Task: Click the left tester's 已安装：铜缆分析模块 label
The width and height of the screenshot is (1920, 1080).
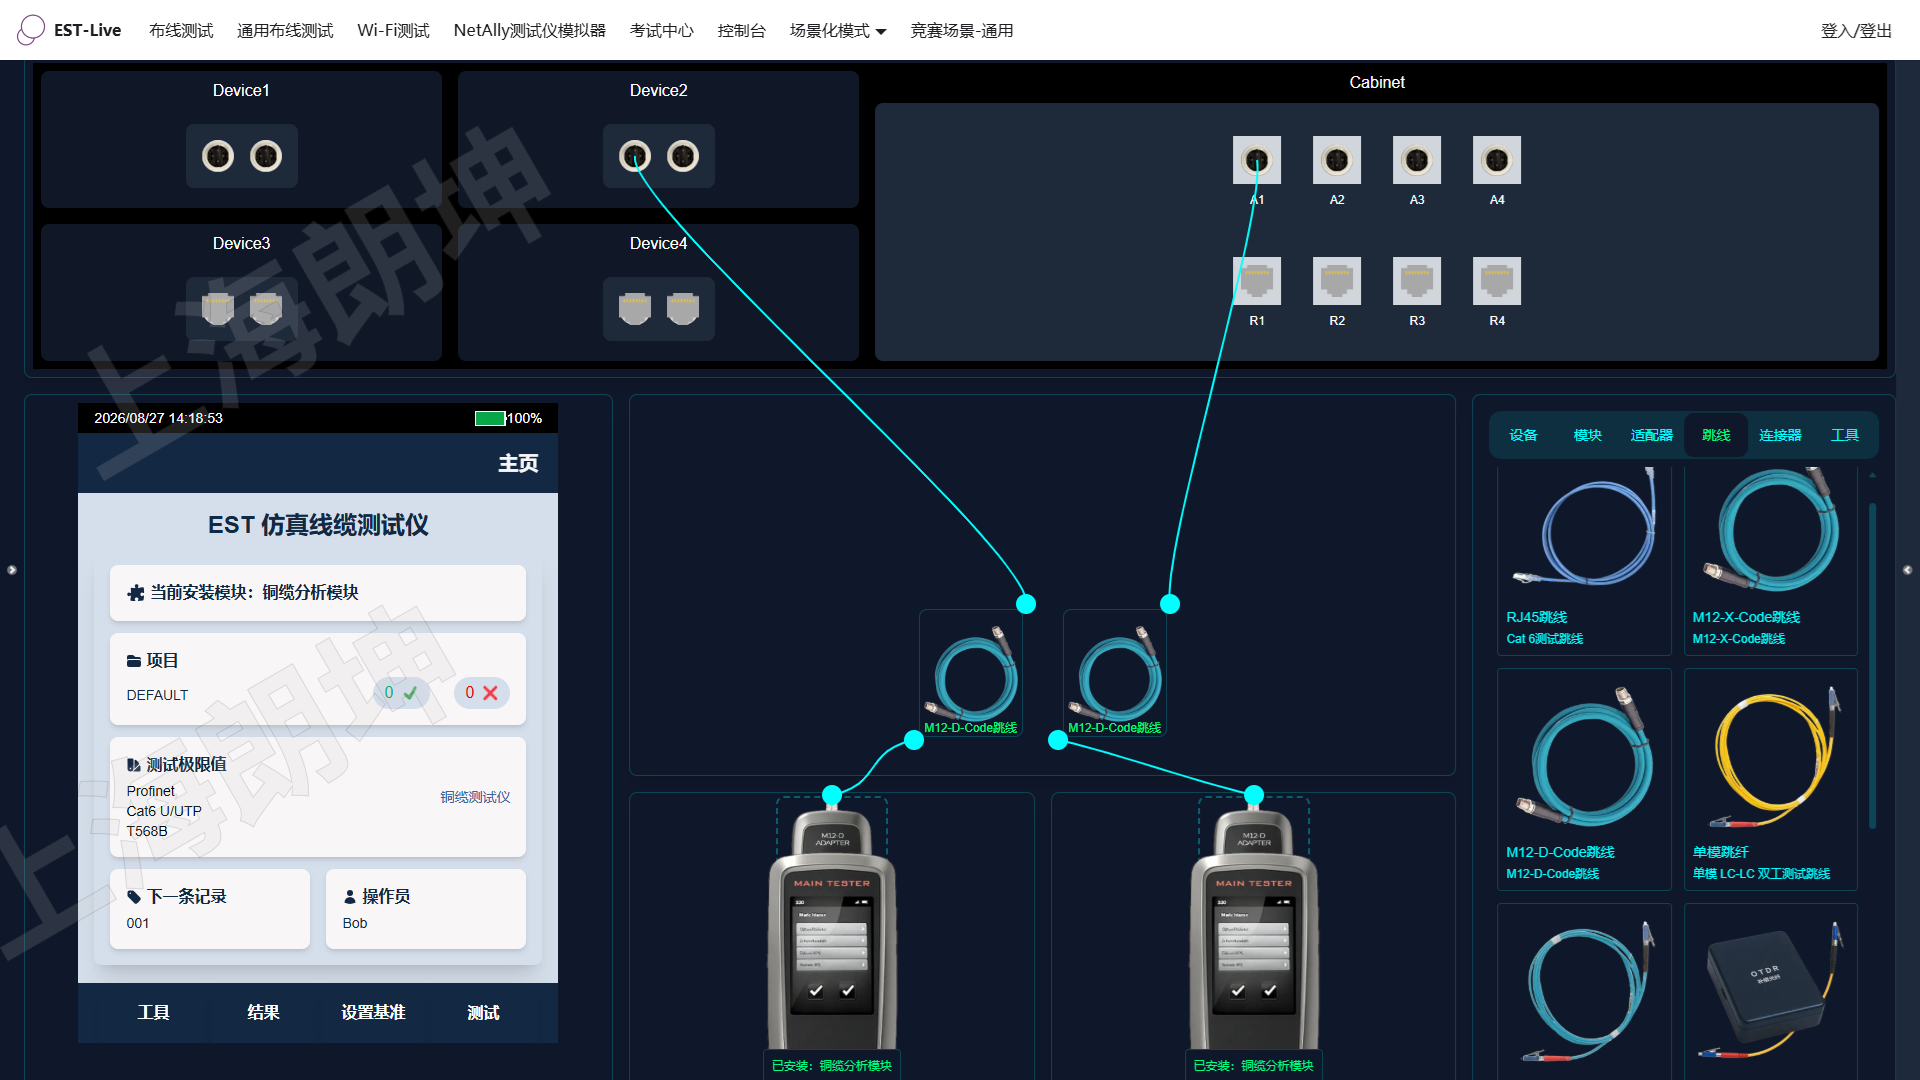Action: click(832, 1066)
